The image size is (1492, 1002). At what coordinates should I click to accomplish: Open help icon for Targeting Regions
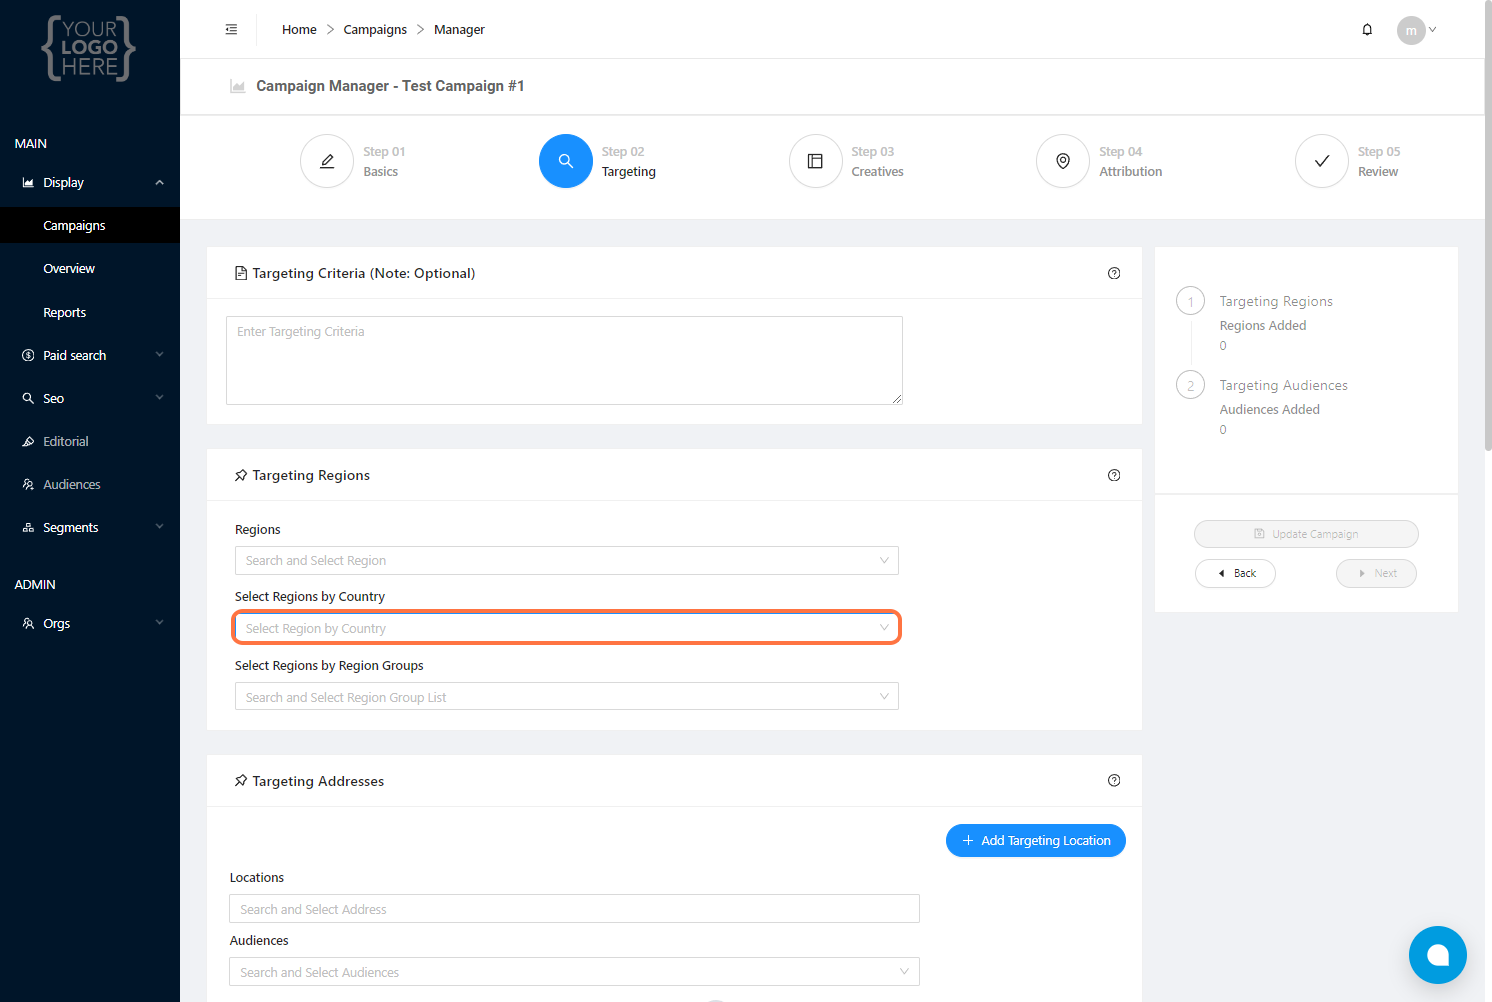[x=1114, y=475]
